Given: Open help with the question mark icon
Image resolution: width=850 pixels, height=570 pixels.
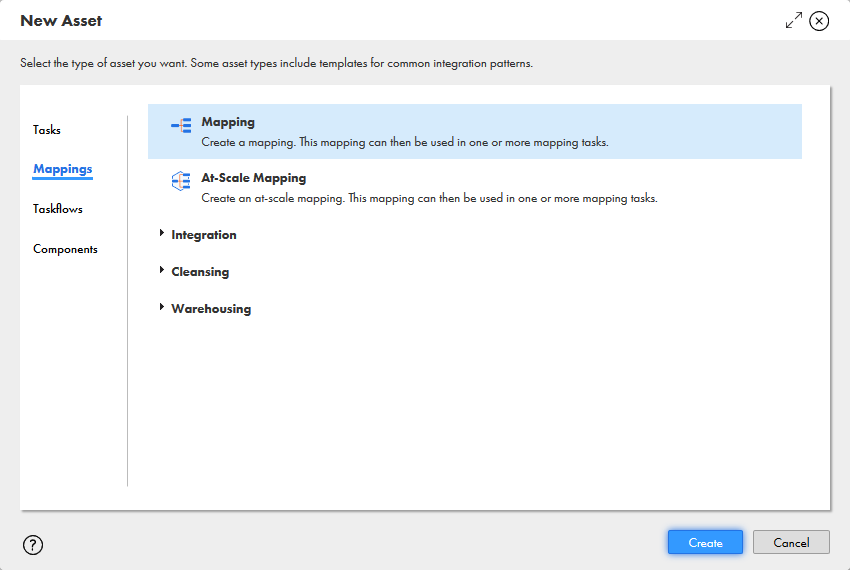Looking at the screenshot, I should point(33,545).
